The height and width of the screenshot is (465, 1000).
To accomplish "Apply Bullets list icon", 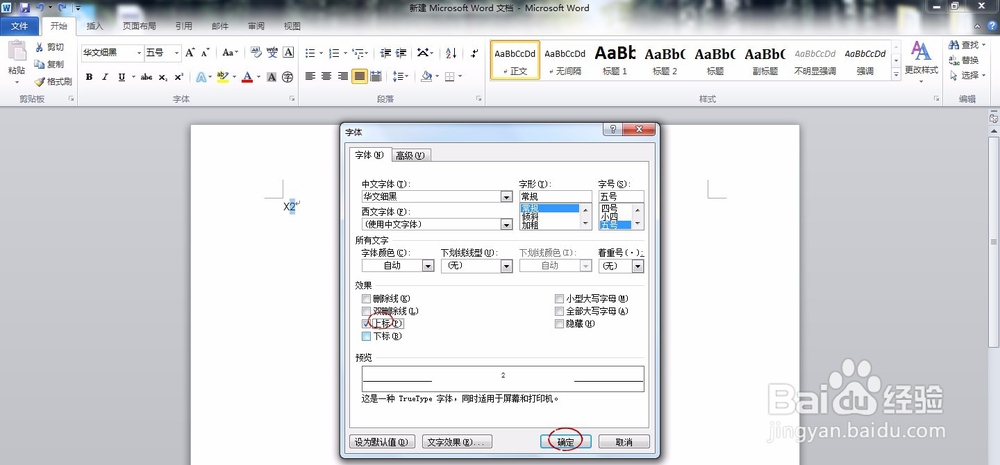I will pos(311,53).
